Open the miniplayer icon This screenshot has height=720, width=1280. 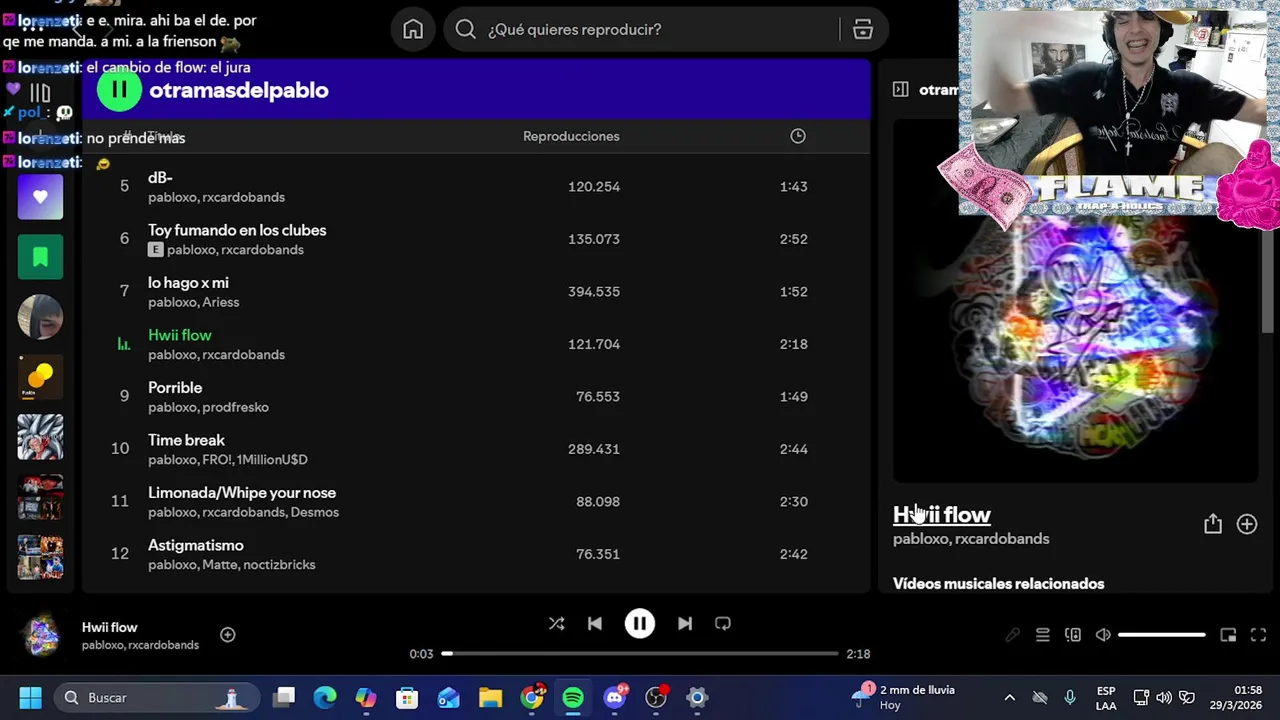coord(1228,635)
